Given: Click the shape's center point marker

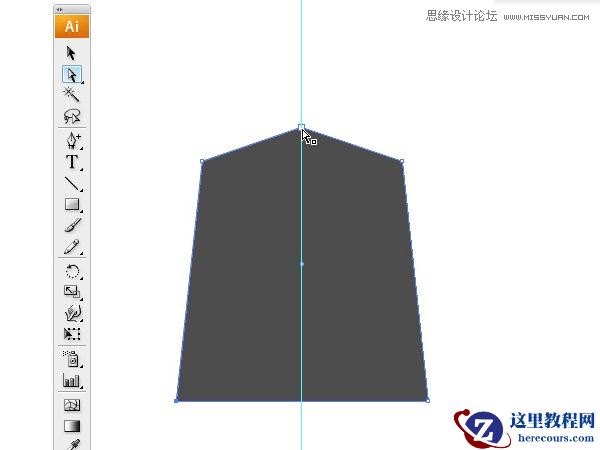Looking at the screenshot, I should 302,264.
